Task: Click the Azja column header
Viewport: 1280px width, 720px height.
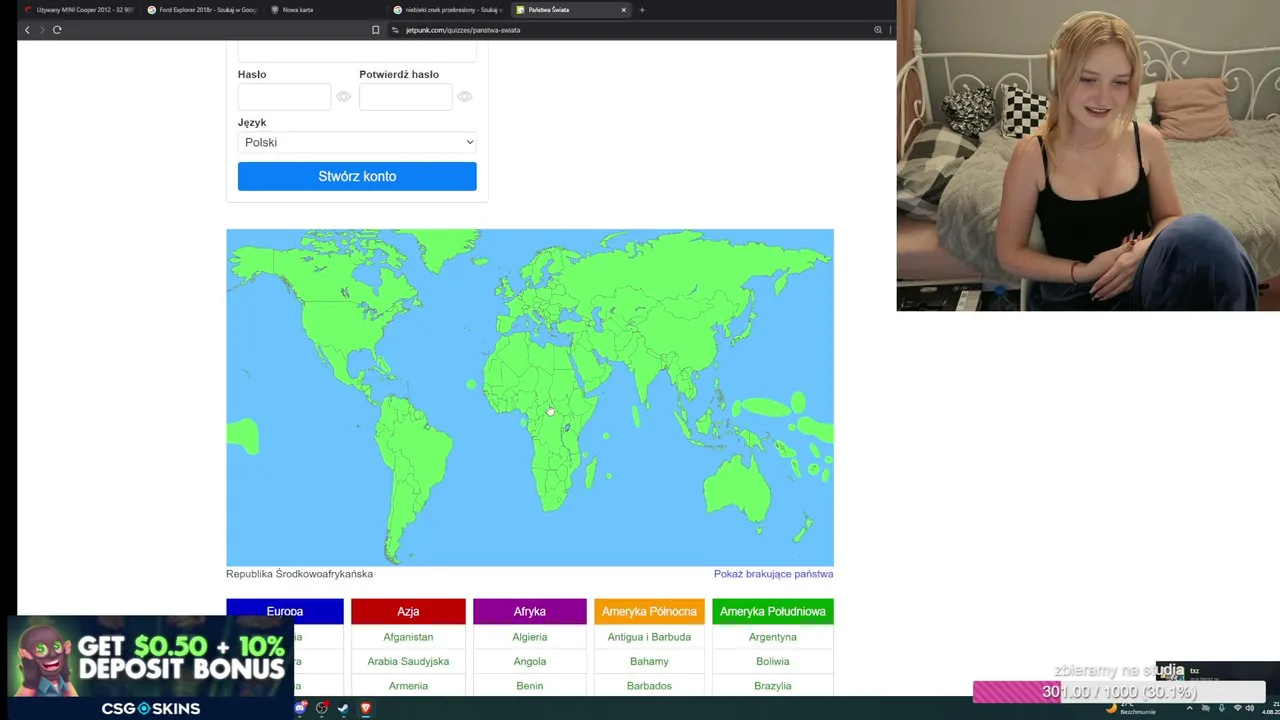Action: tap(408, 611)
